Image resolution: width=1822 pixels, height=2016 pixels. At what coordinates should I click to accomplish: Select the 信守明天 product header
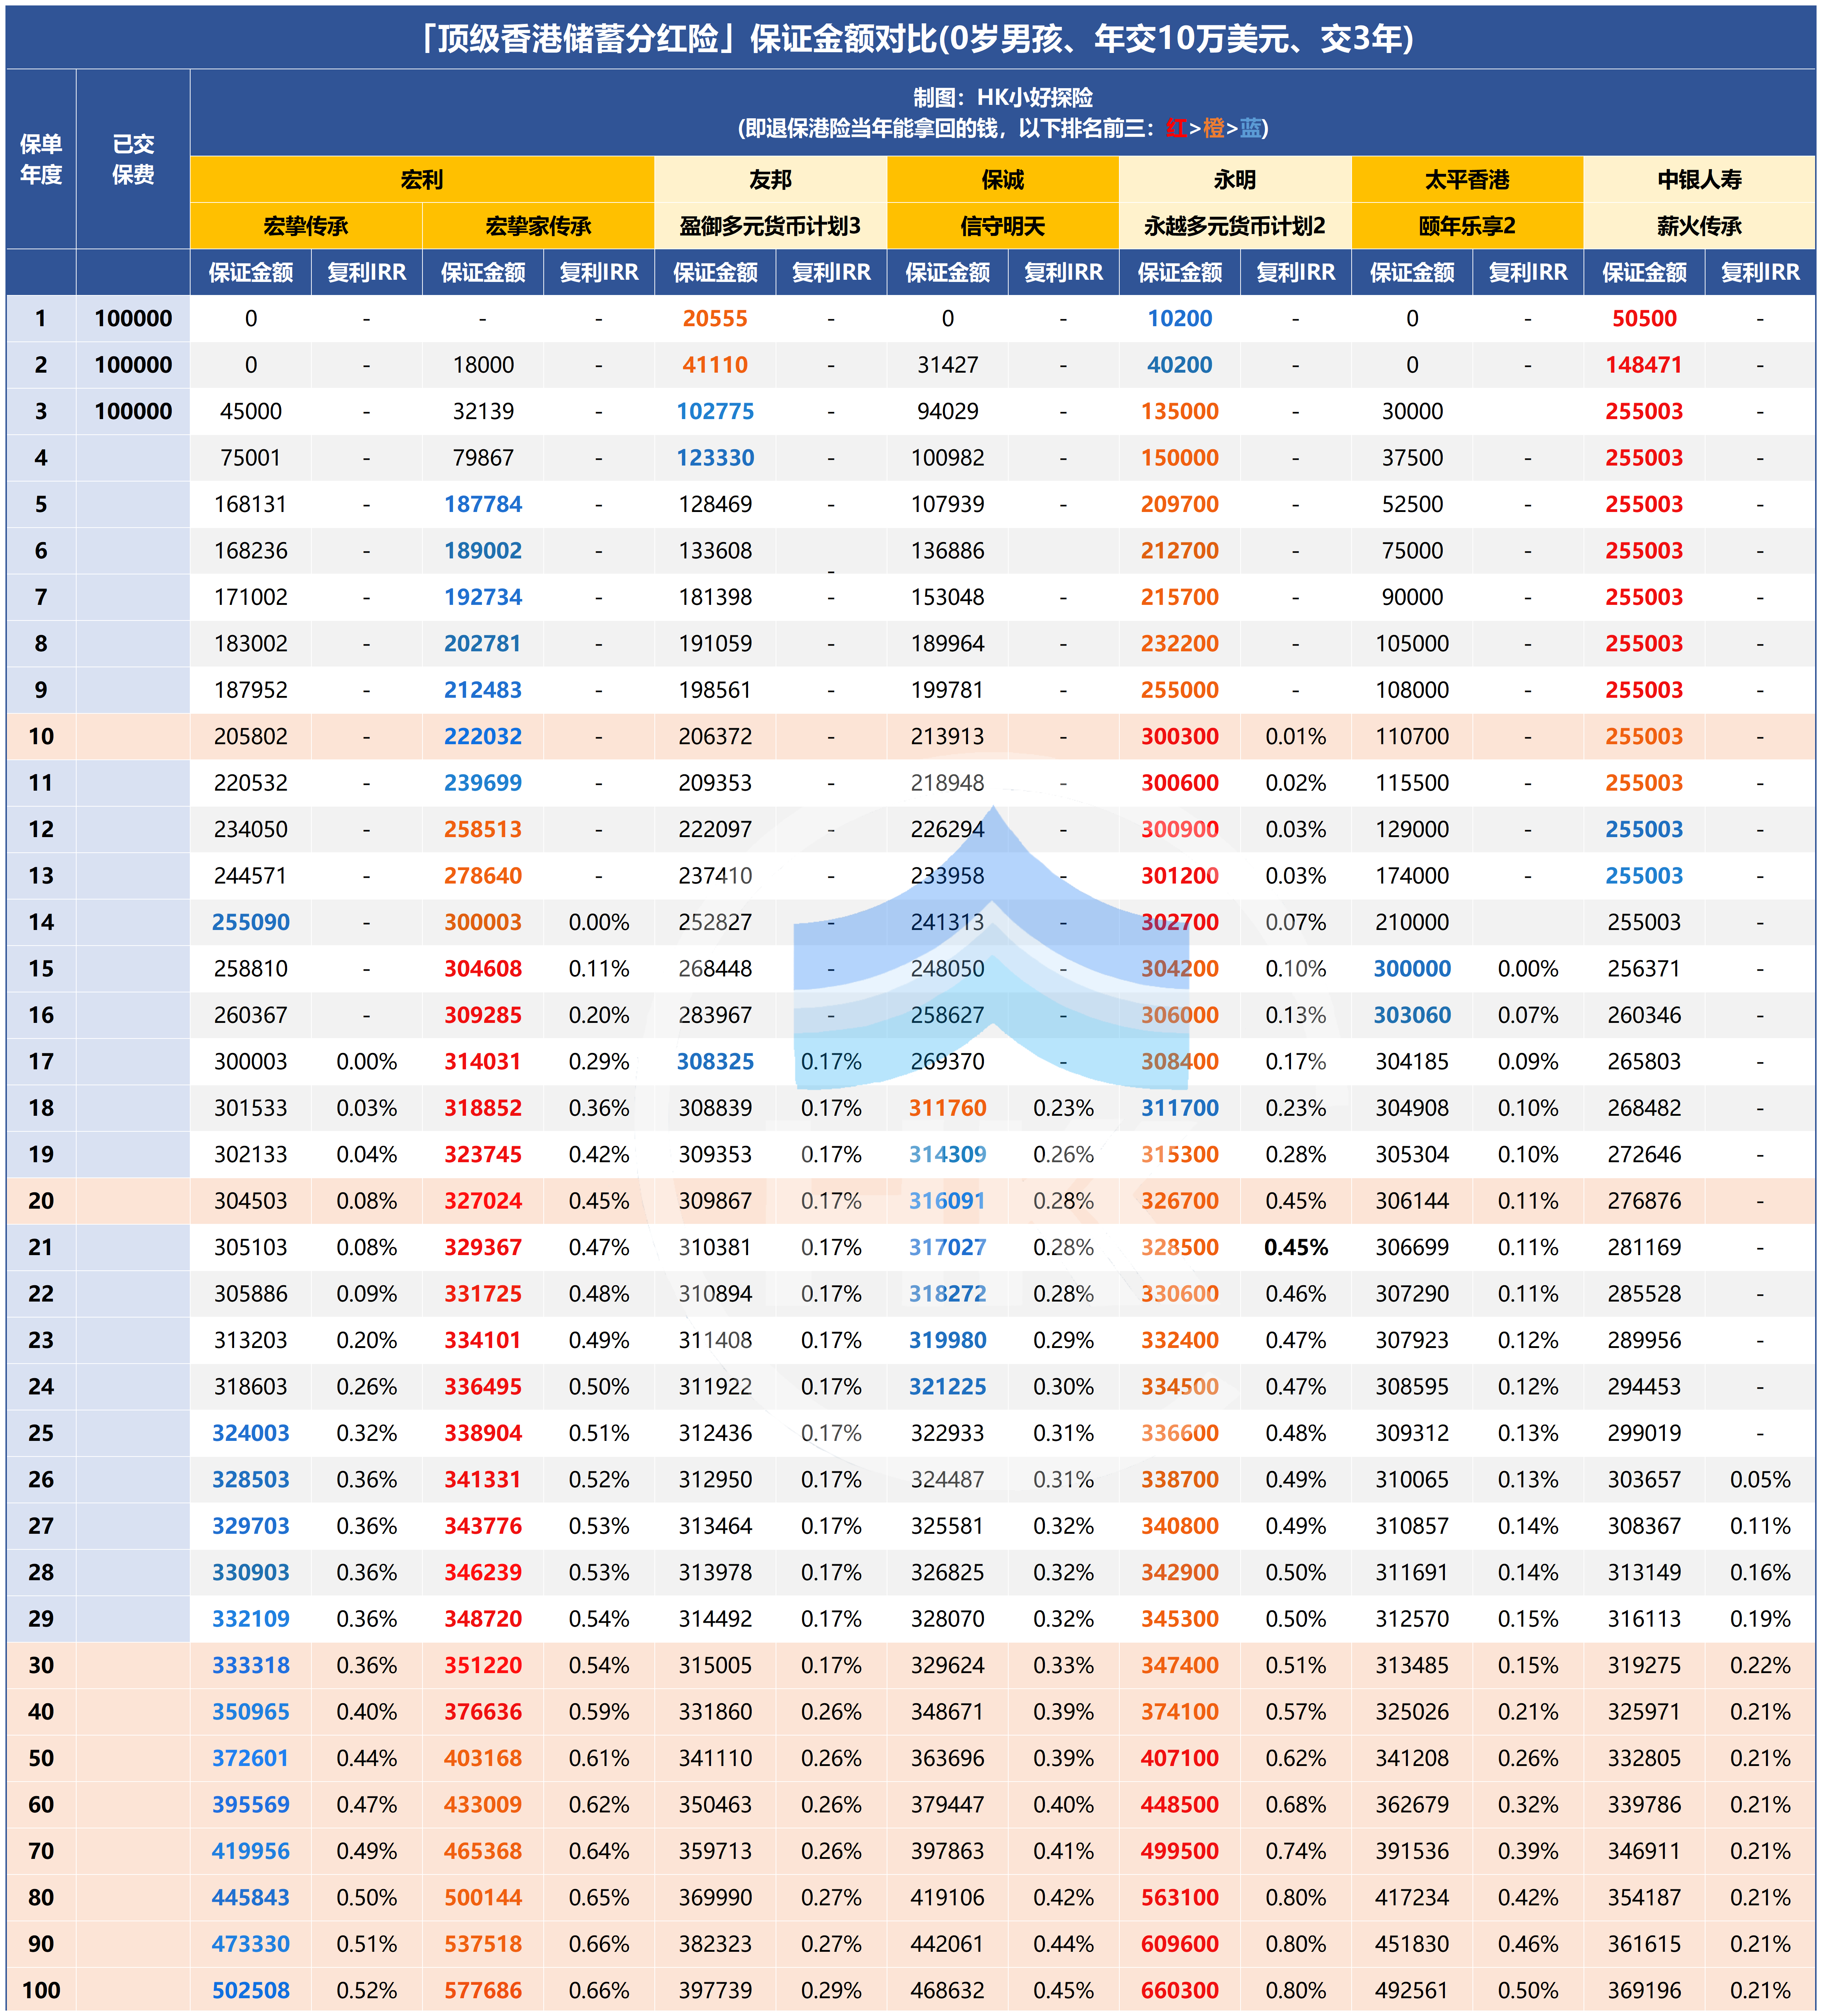point(1002,226)
